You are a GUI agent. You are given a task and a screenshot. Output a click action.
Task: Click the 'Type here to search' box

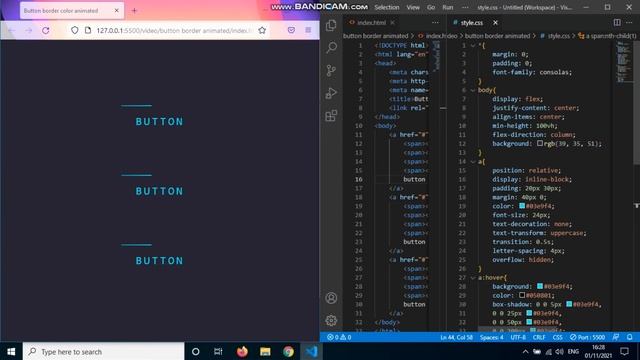point(104,351)
